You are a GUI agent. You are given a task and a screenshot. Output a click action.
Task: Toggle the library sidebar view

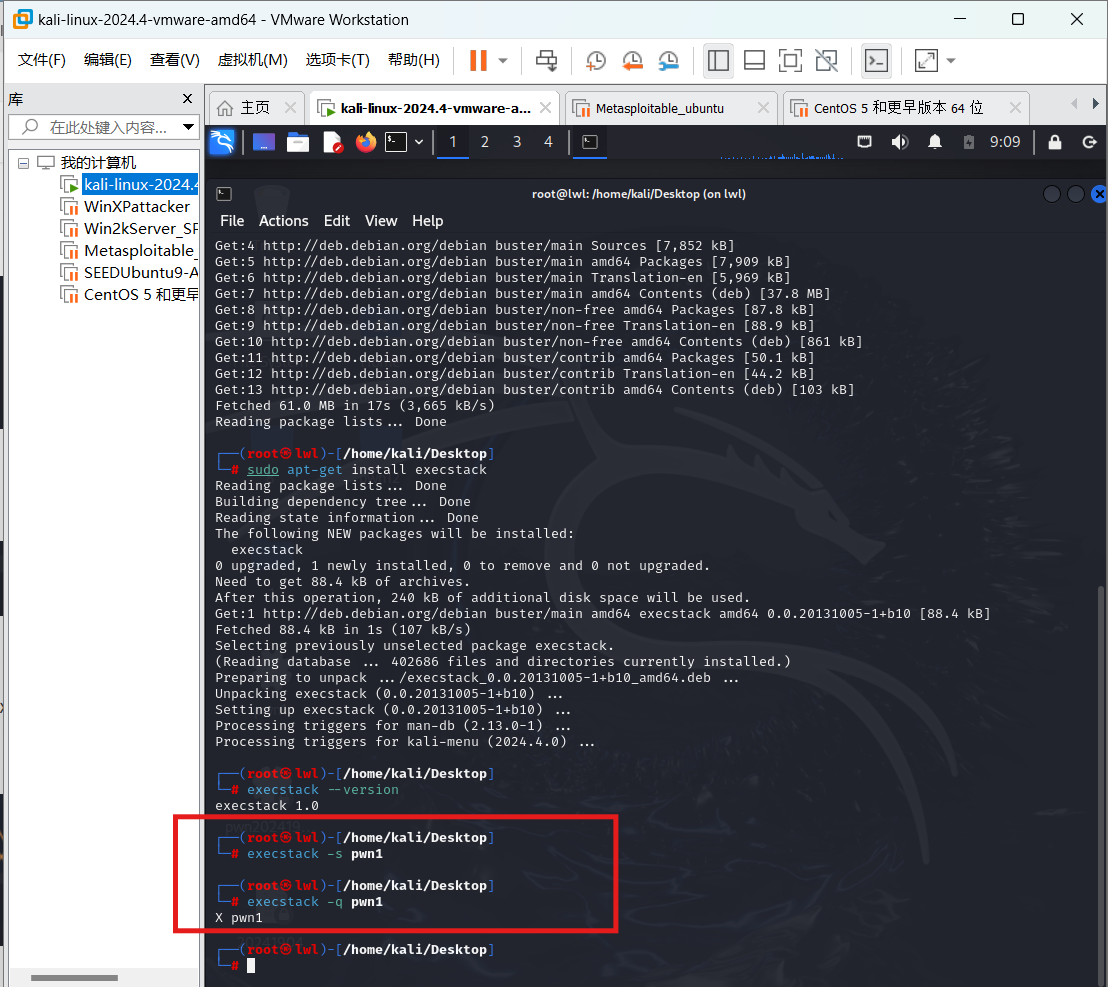pyautogui.click(x=718, y=61)
